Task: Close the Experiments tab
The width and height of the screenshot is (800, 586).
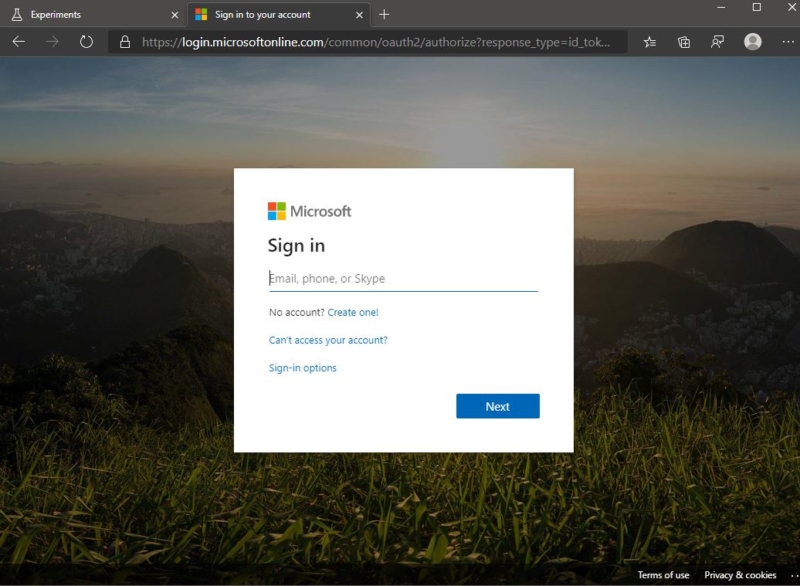Action: click(x=174, y=15)
